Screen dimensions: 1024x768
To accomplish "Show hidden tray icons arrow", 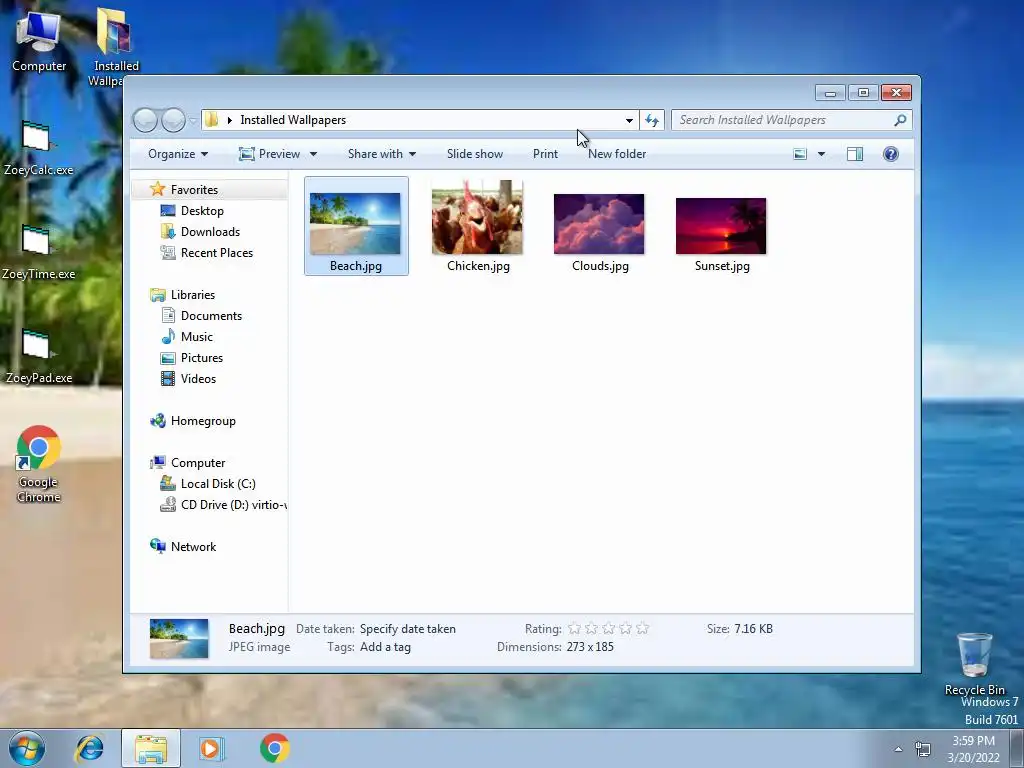I will pyautogui.click(x=899, y=750).
